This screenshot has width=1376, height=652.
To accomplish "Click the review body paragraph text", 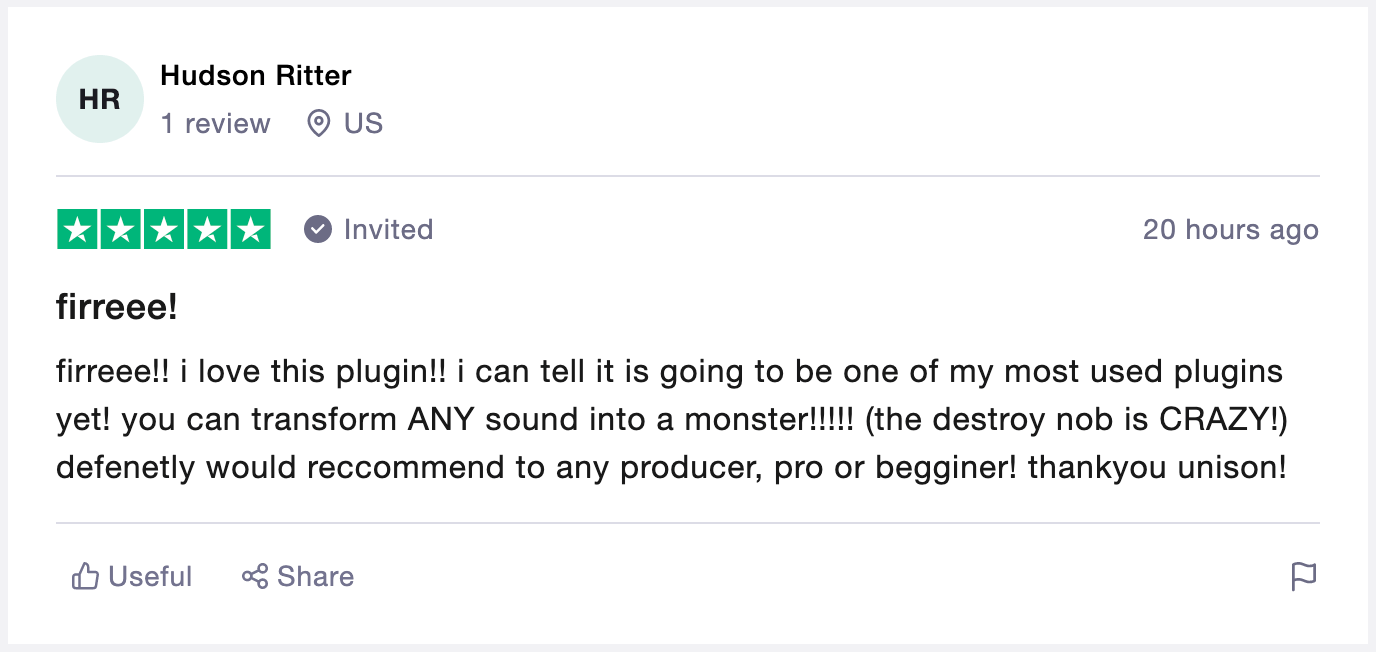I will point(670,420).
